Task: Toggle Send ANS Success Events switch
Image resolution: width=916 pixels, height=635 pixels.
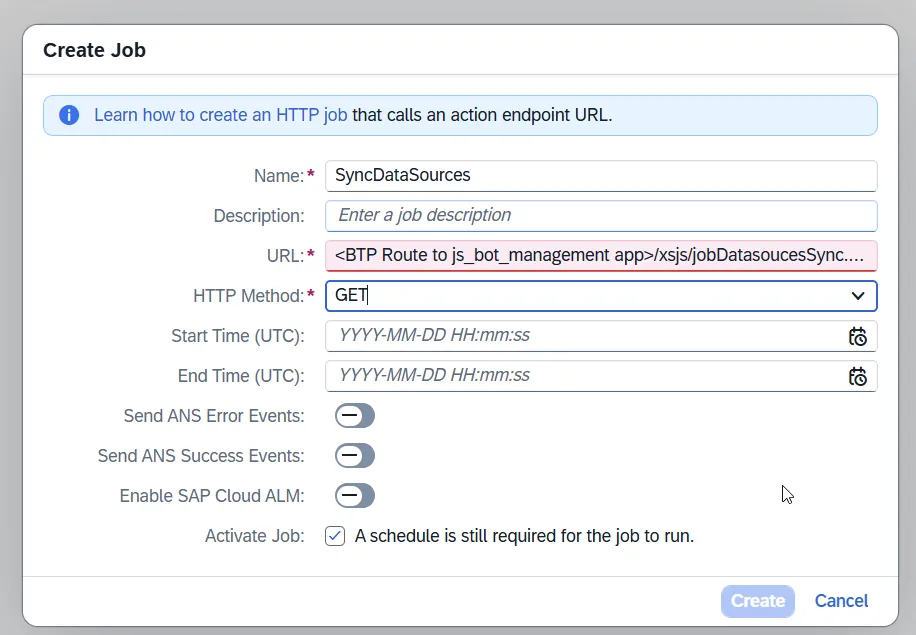Action: tap(355, 456)
